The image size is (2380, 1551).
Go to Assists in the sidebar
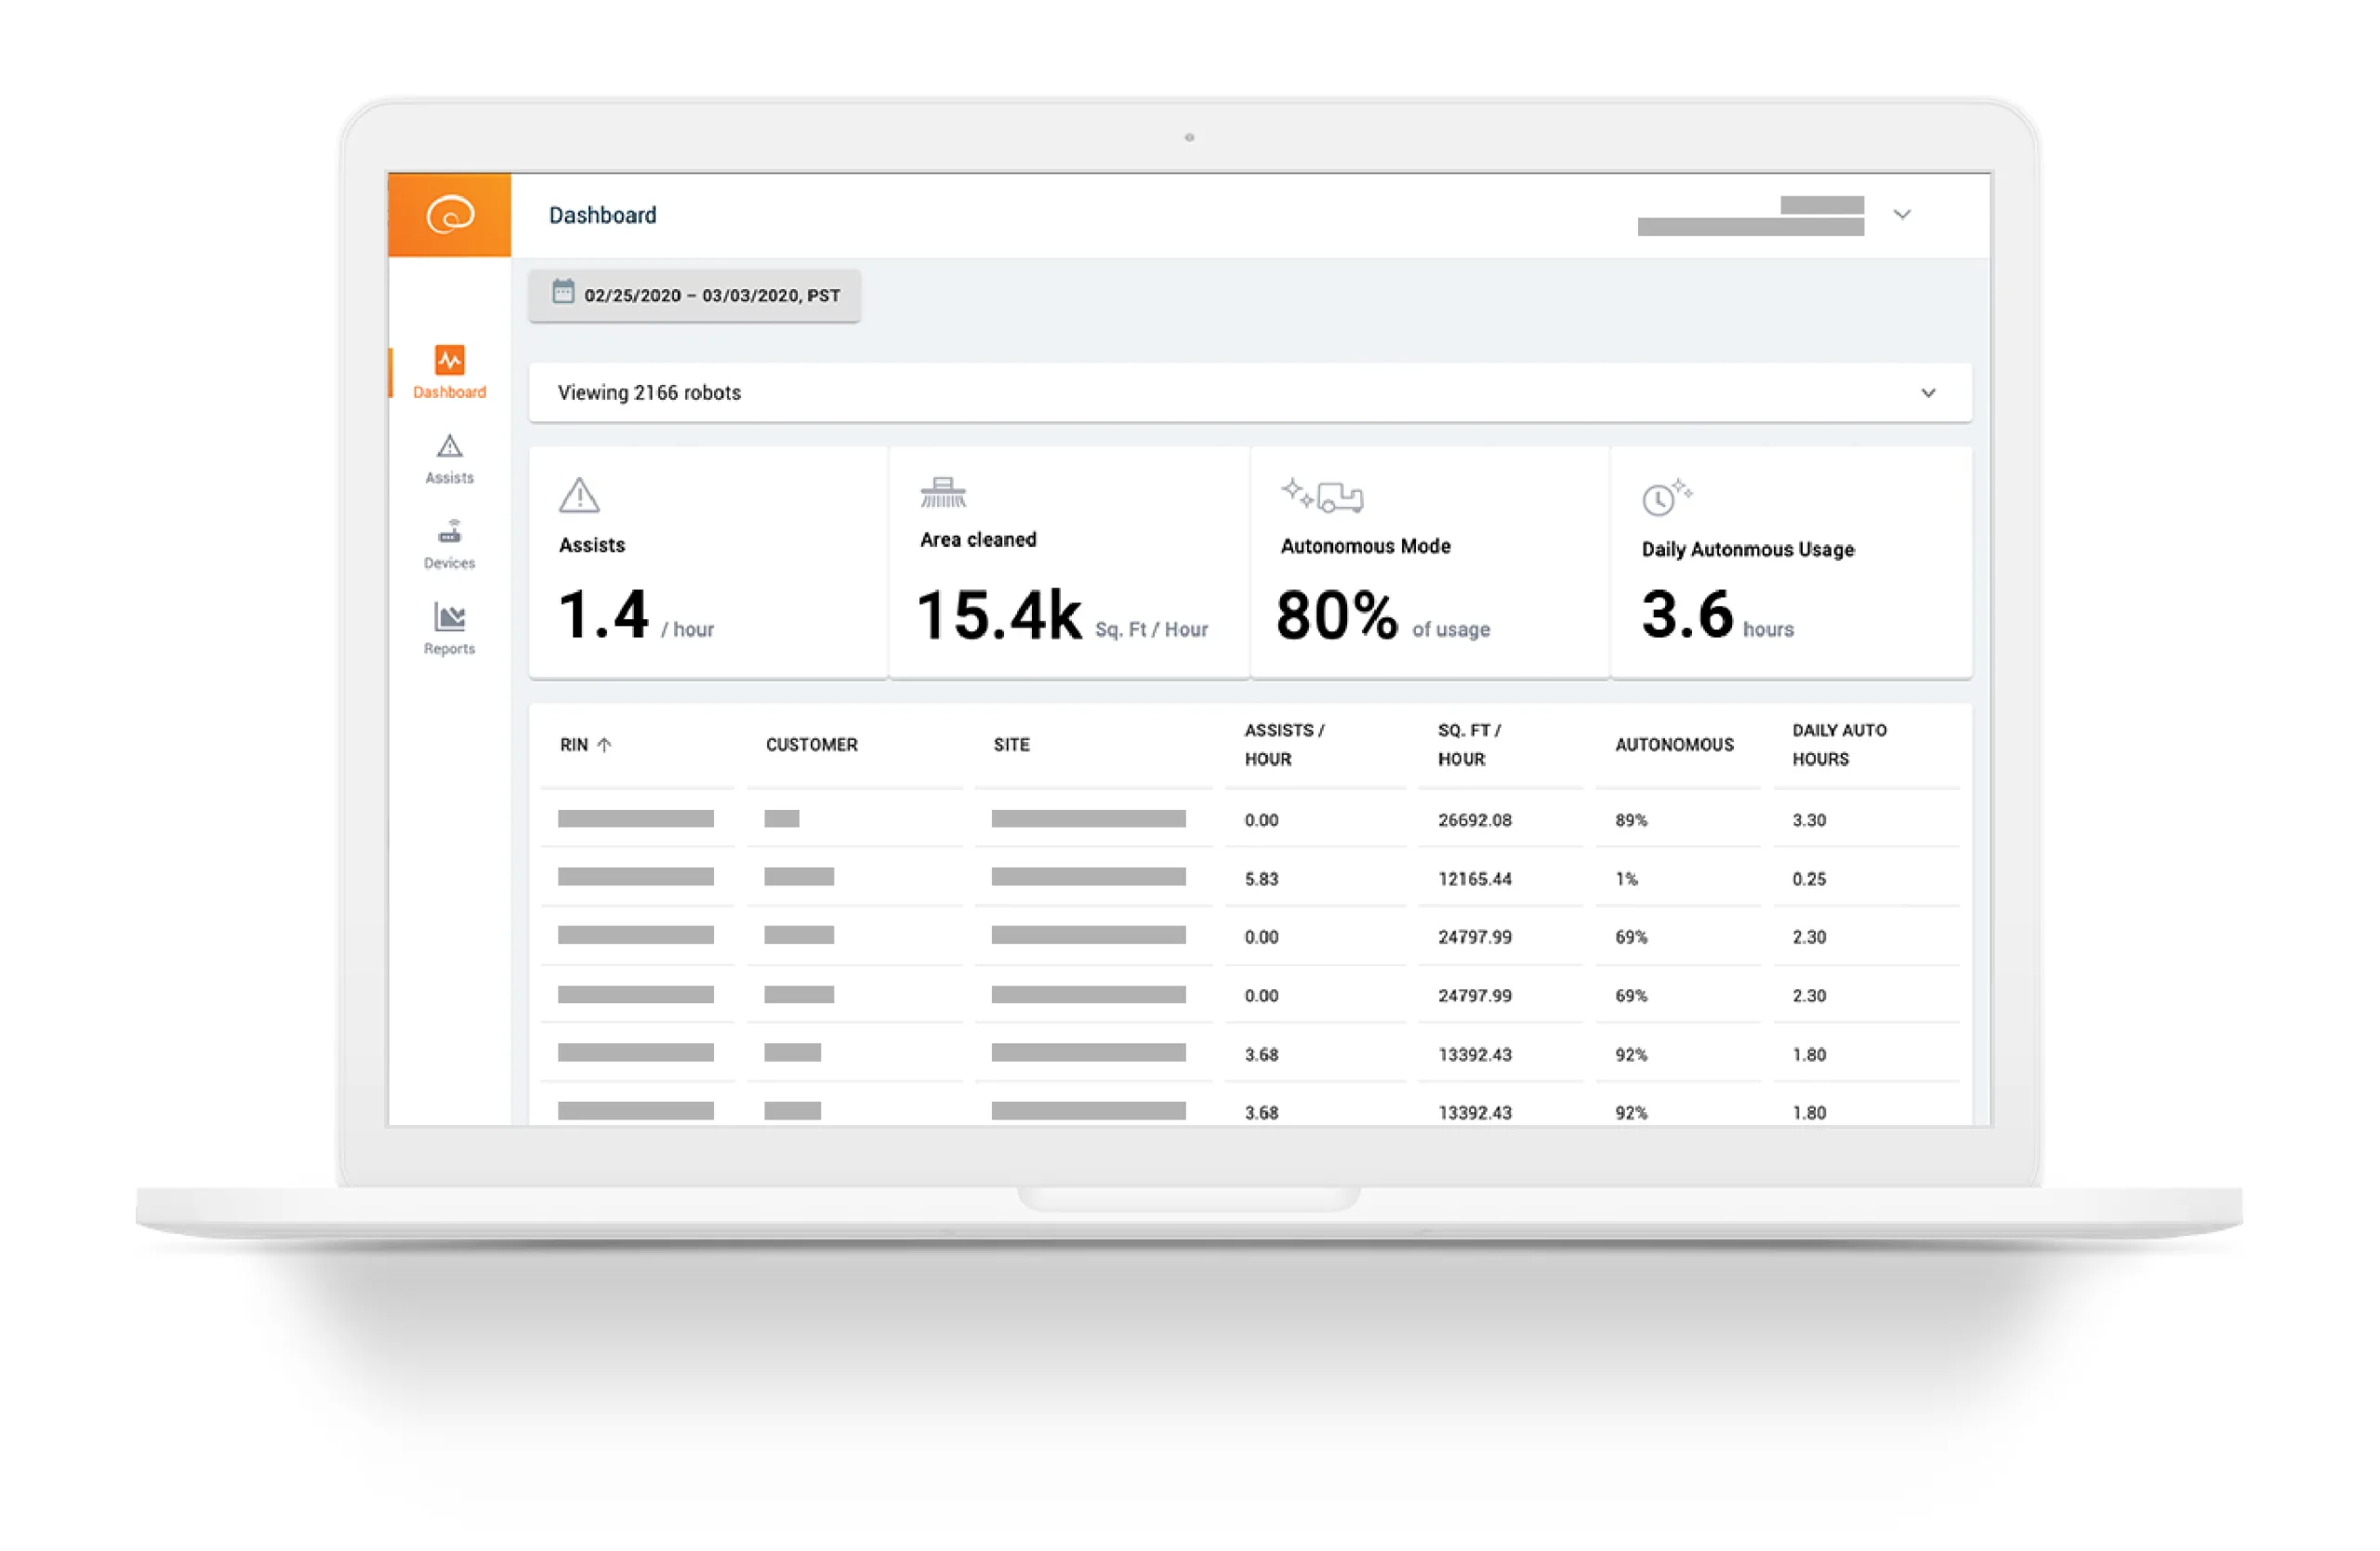[449, 459]
